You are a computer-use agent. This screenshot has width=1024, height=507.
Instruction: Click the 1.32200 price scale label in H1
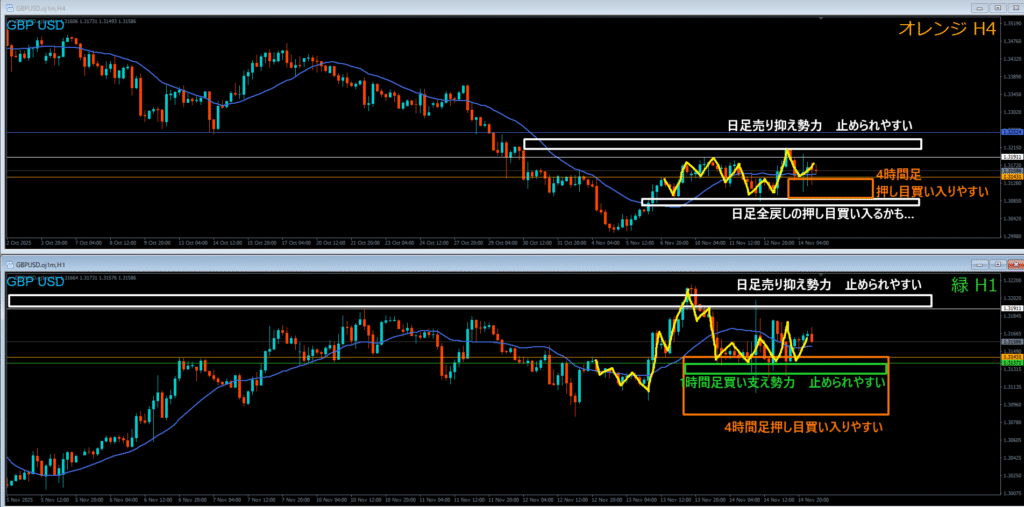(1010, 280)
